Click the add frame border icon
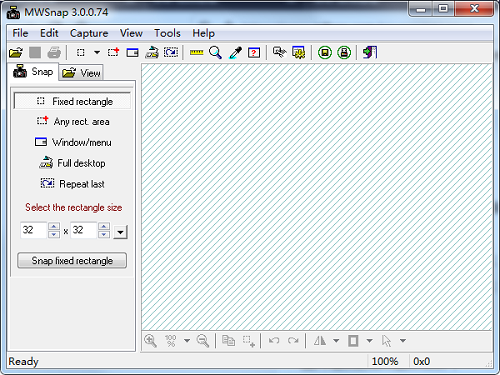The height and width of the screenshot is (375, 500). coord(353,341)
